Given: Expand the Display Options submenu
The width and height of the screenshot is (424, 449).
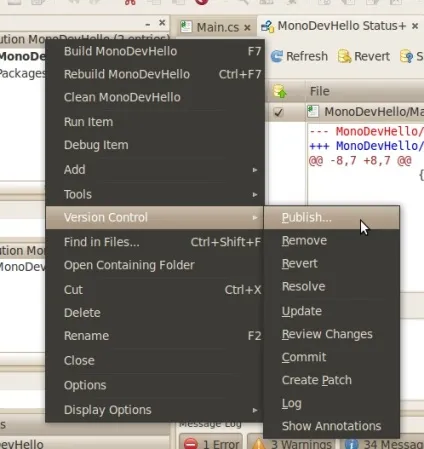Looking at the screenshot, I should point(155,410).
